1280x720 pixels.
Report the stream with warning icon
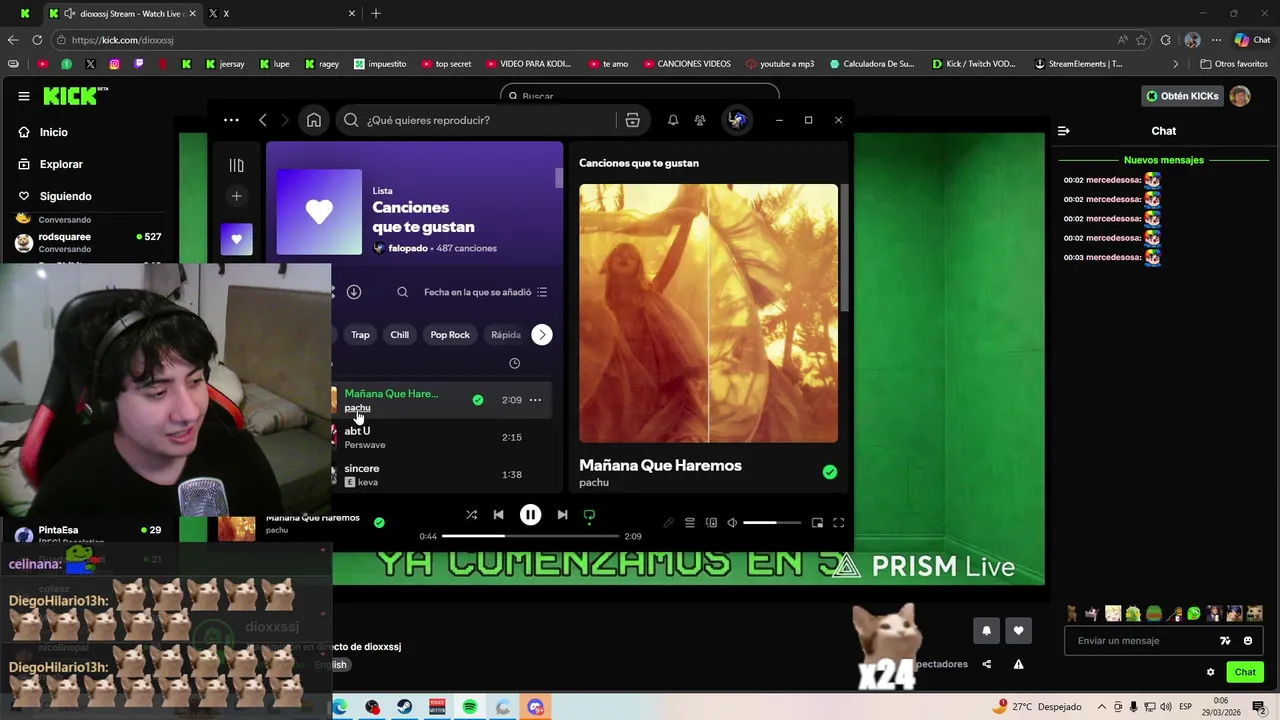(1018, 664)
